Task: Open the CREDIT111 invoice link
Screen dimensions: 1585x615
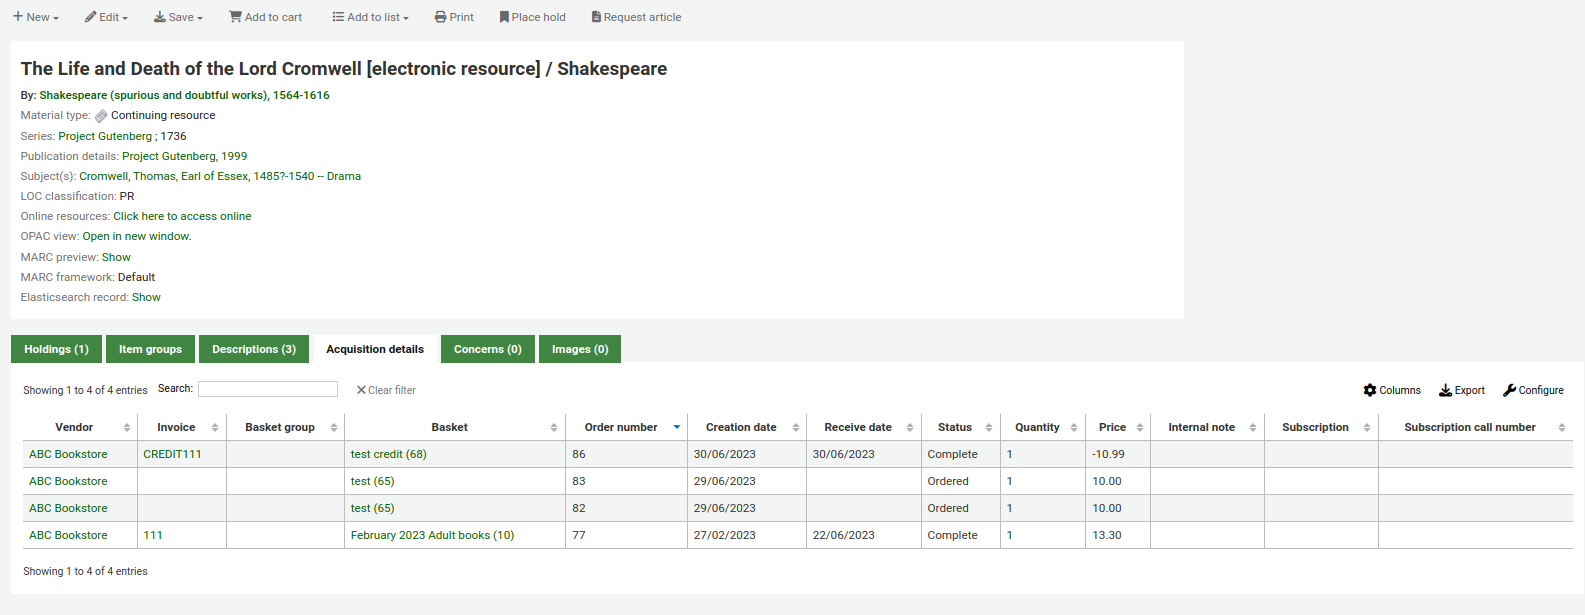Action: (172, 454)
